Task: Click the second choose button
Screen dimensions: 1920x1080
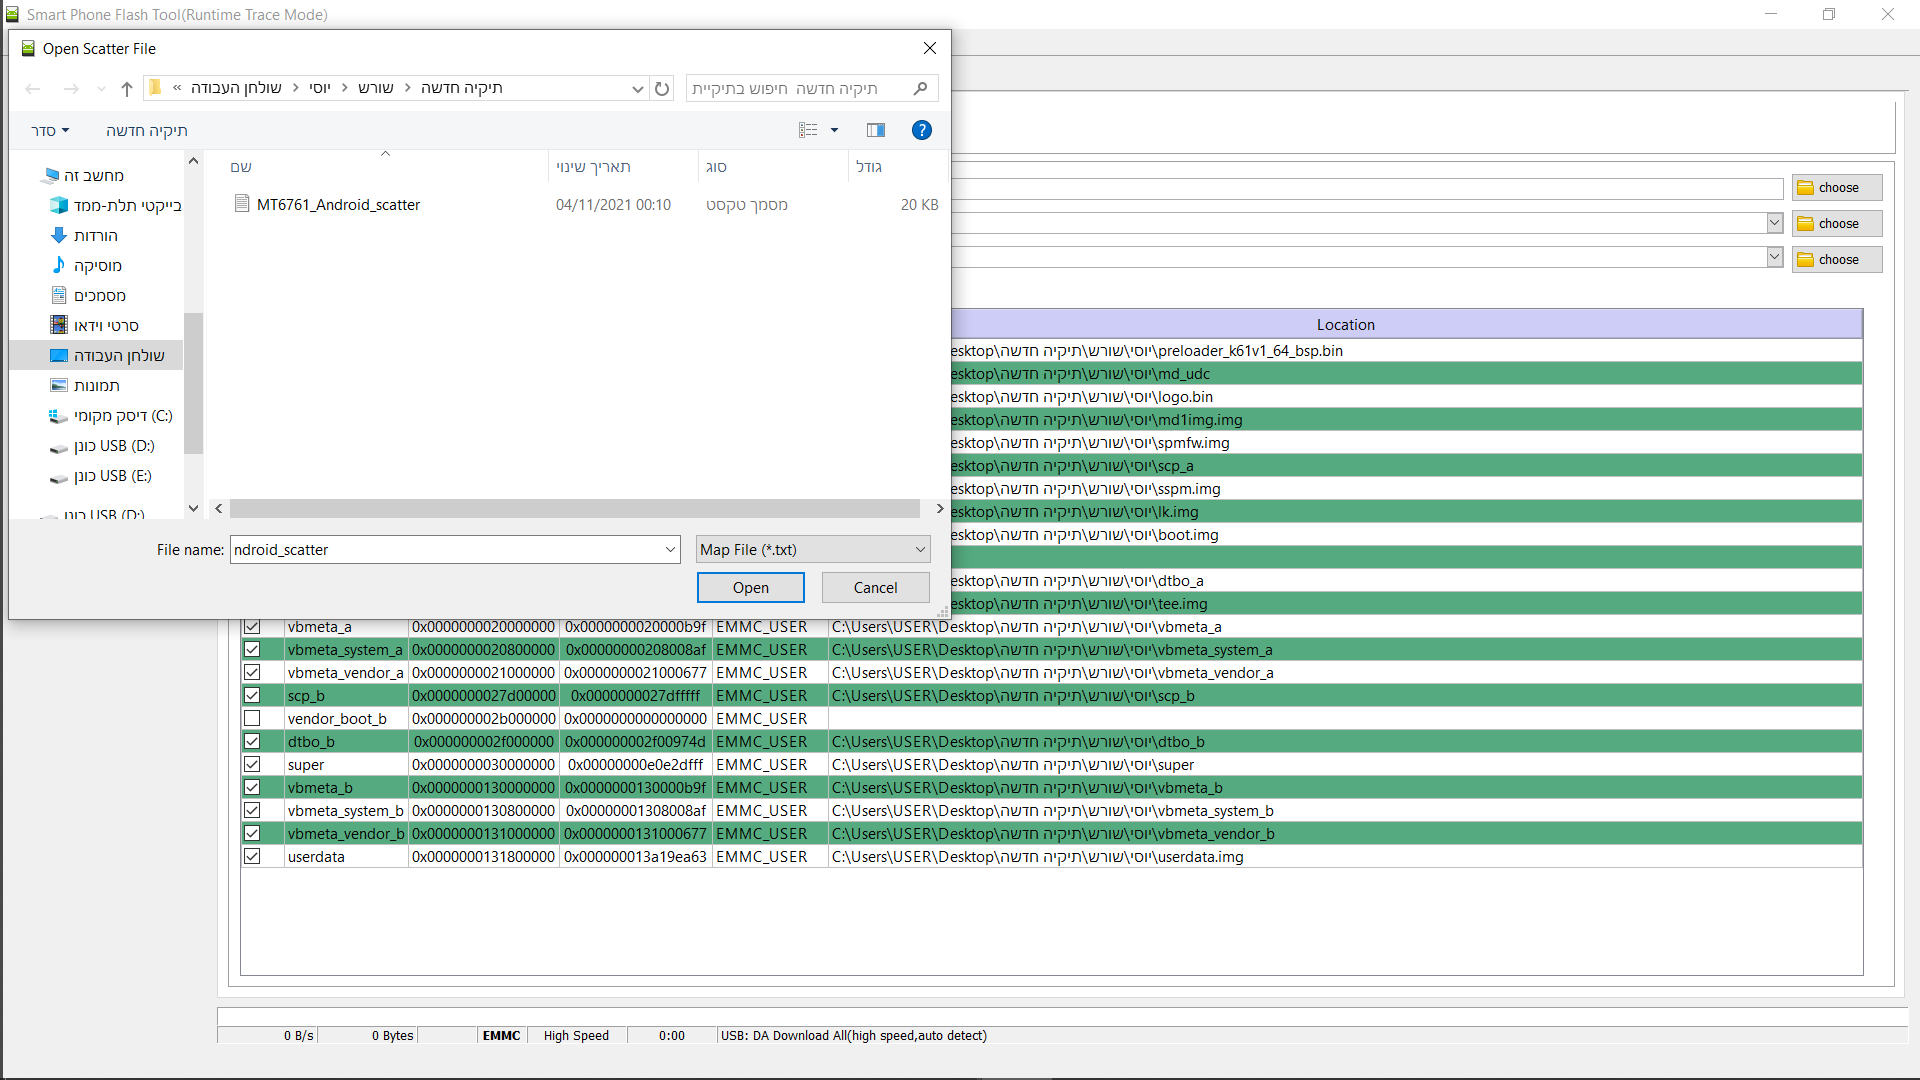Action: pyautogui.click(x=1837, y=224)
